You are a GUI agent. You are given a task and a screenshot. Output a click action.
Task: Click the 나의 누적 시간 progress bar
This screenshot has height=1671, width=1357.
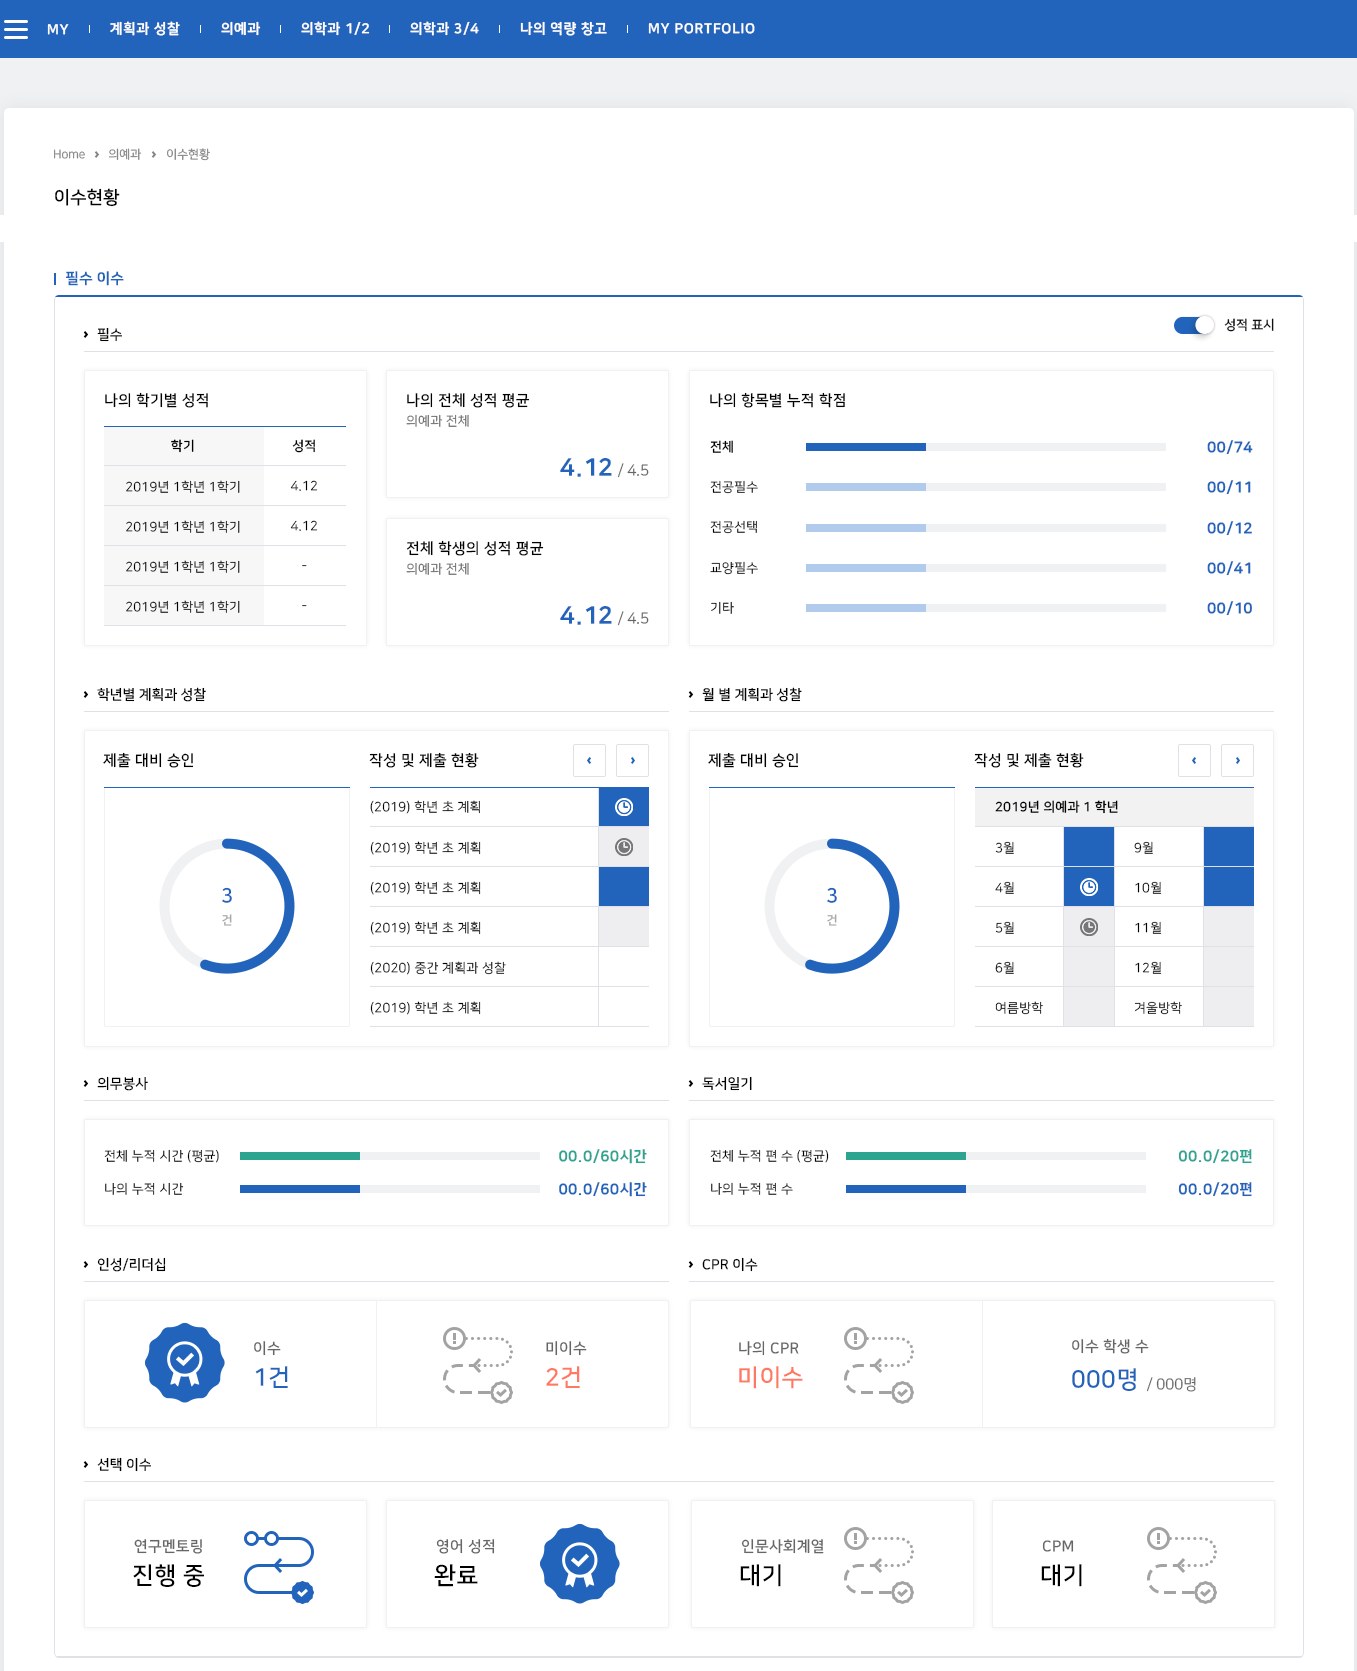pyautogui.click(x=390, y=1189)
